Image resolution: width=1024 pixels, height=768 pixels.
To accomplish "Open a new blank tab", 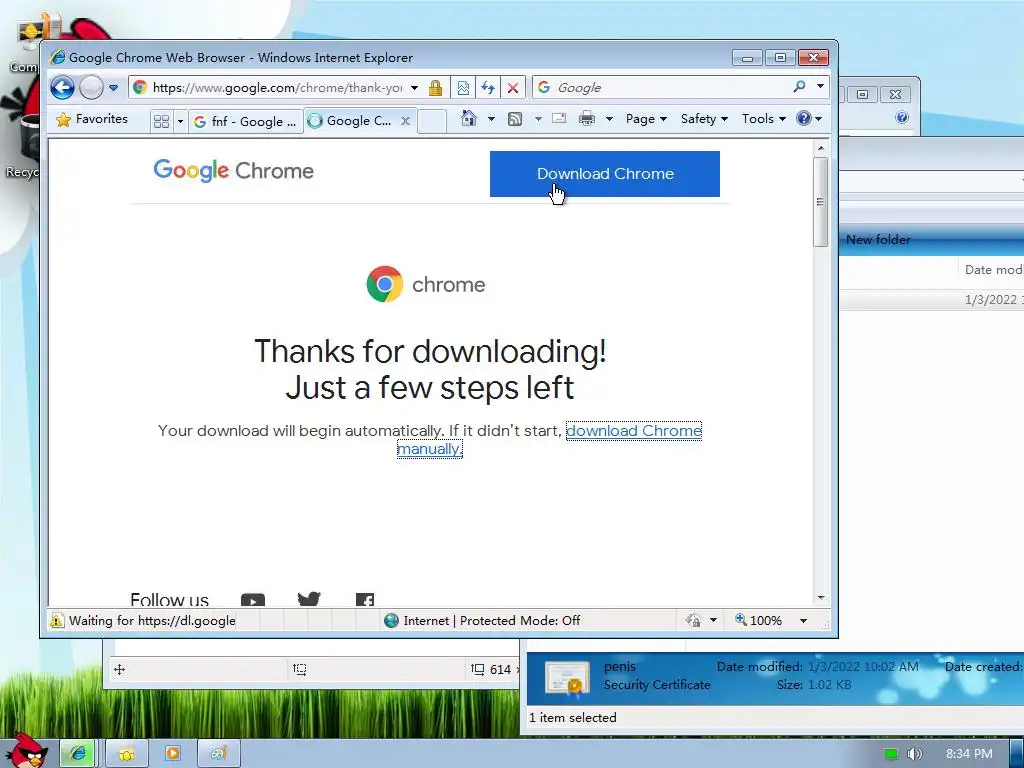I will coord(432,121).
